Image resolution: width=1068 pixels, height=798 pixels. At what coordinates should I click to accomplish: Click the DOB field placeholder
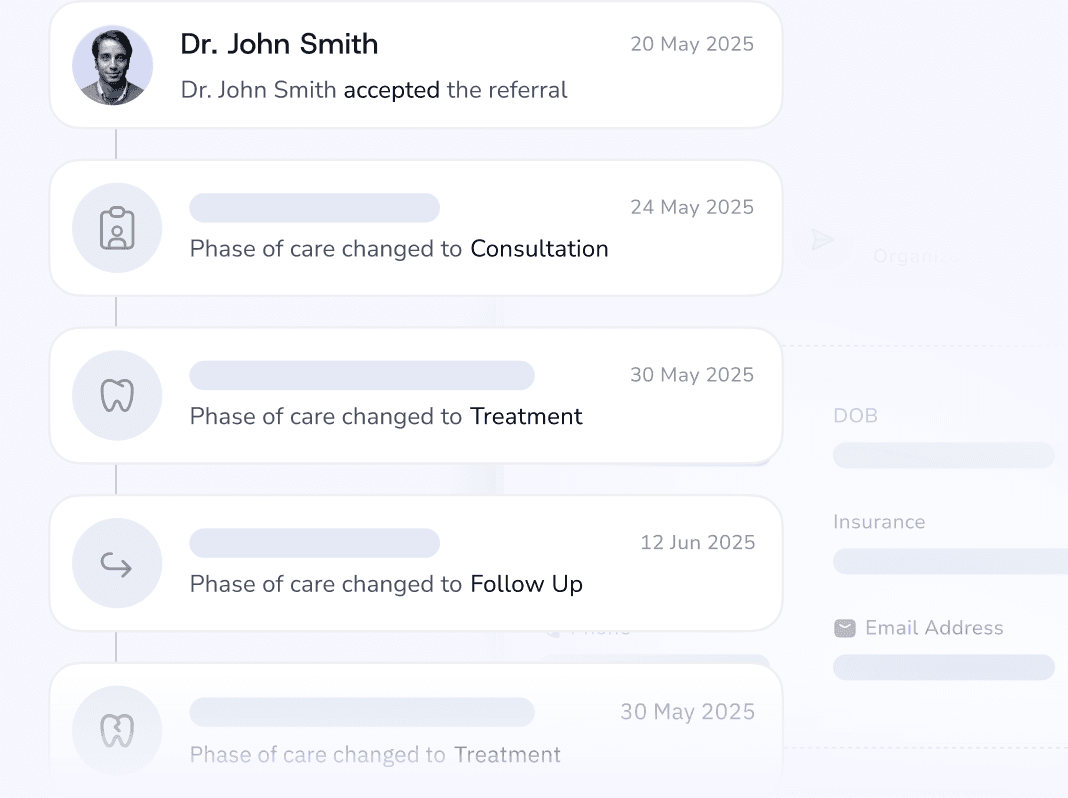(943, 456)
